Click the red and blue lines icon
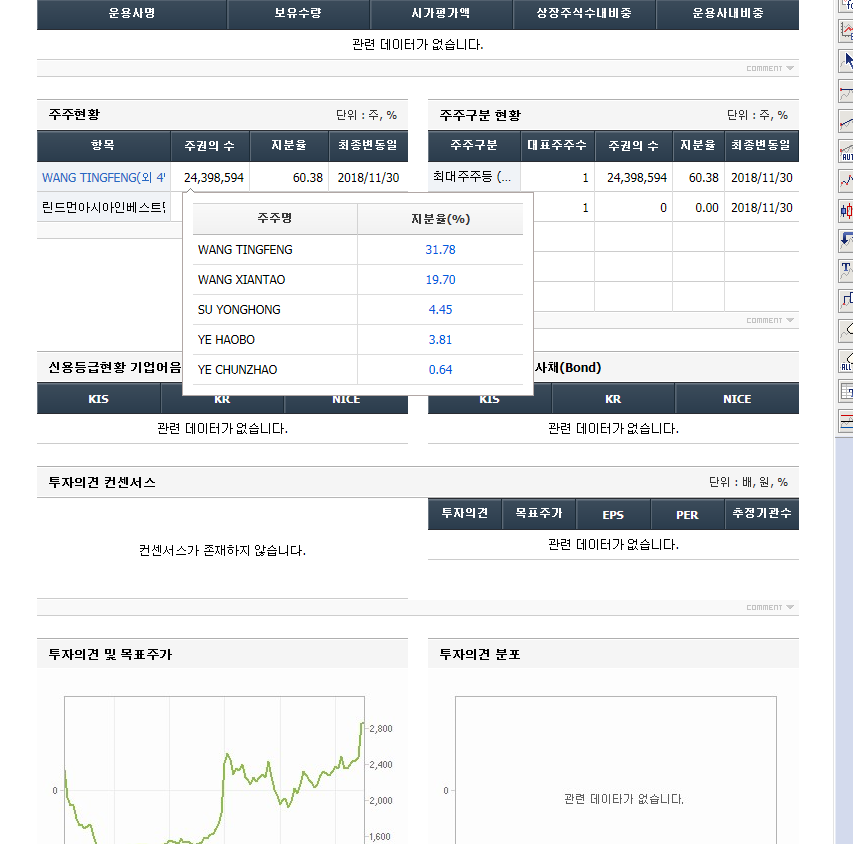This screenshot has width=853, height=844. pyautogui.click(x=846, y=421)
